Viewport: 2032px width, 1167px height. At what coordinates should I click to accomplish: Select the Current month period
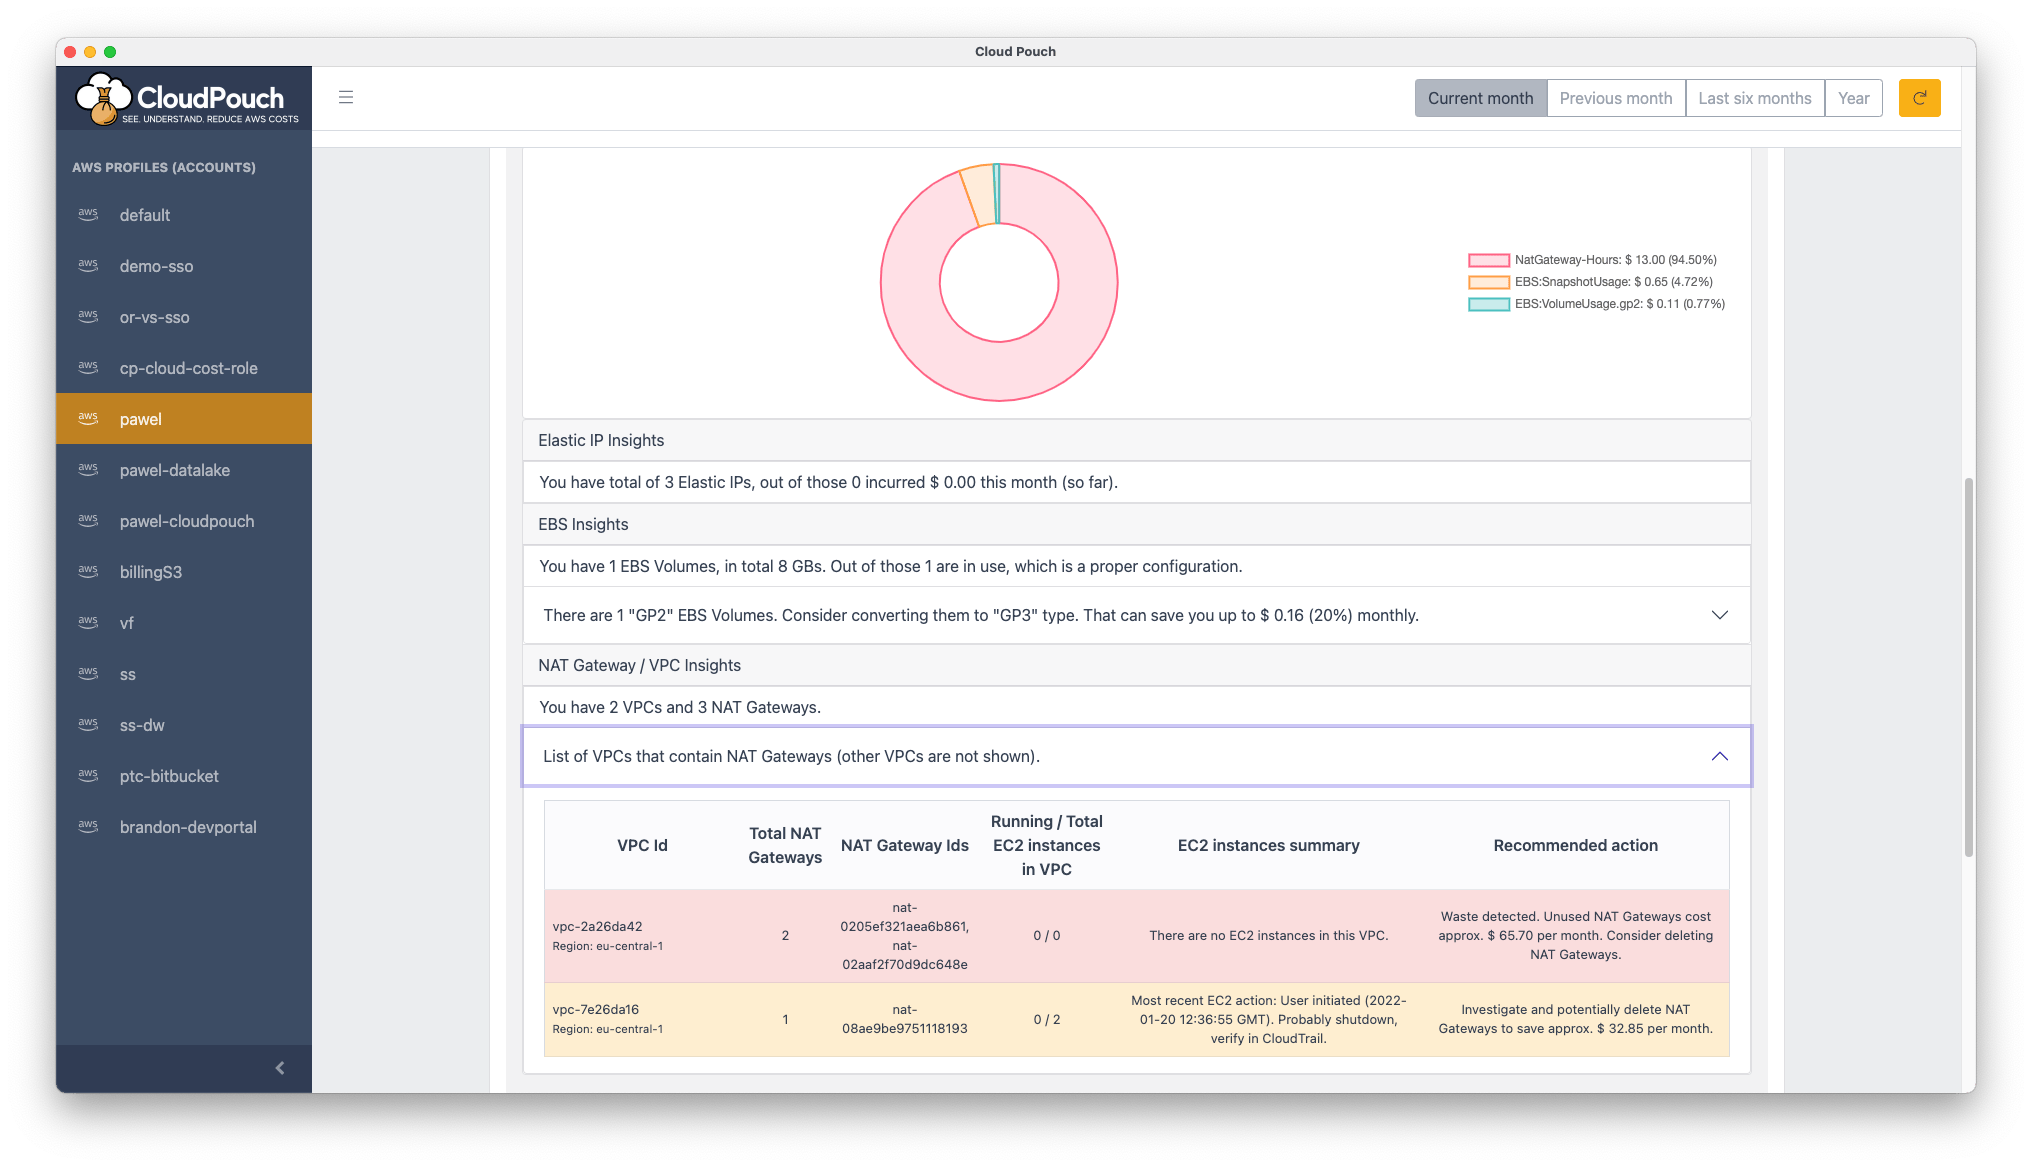[1480, 98]
